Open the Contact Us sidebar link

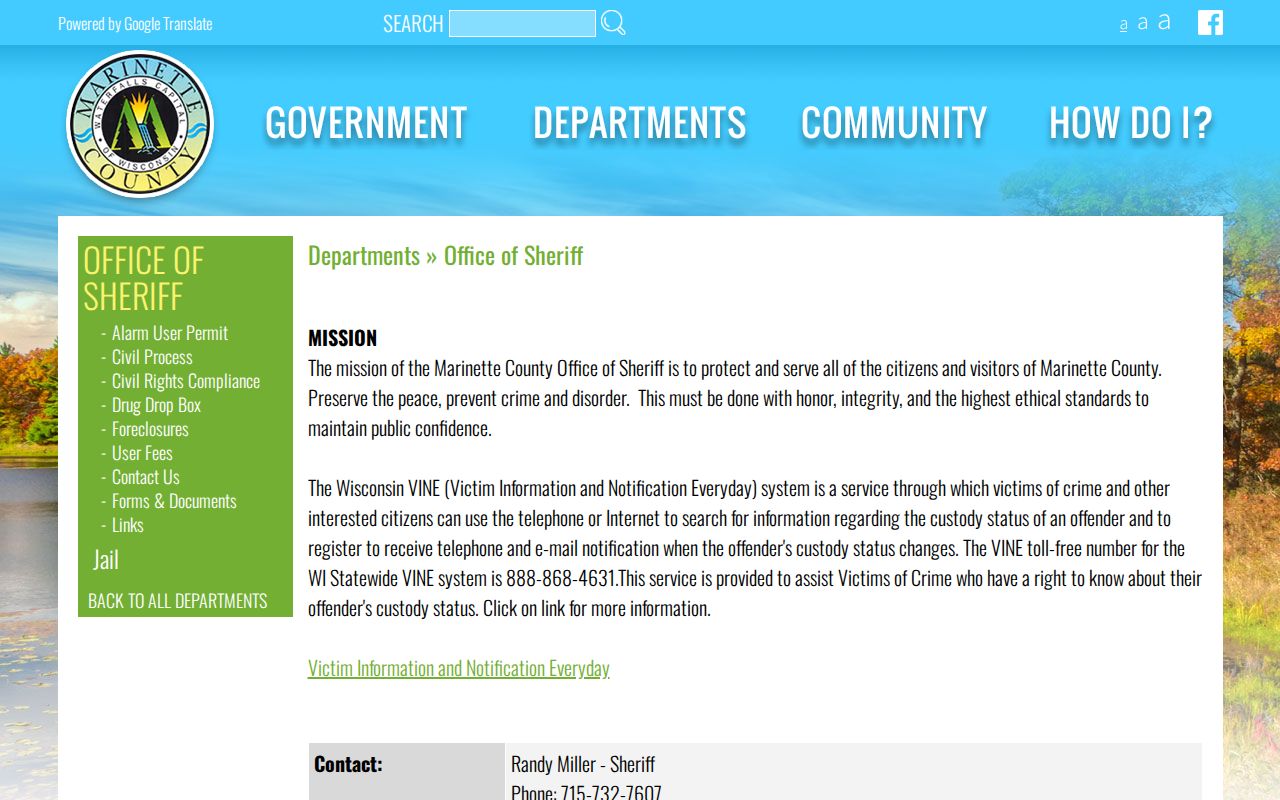coord(146,477)
